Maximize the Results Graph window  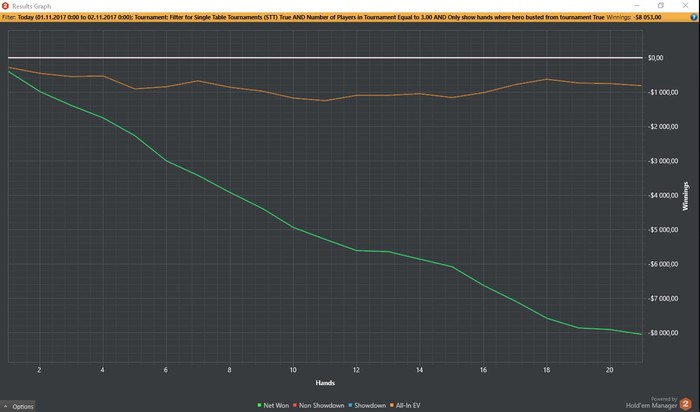tap(661, 5)
